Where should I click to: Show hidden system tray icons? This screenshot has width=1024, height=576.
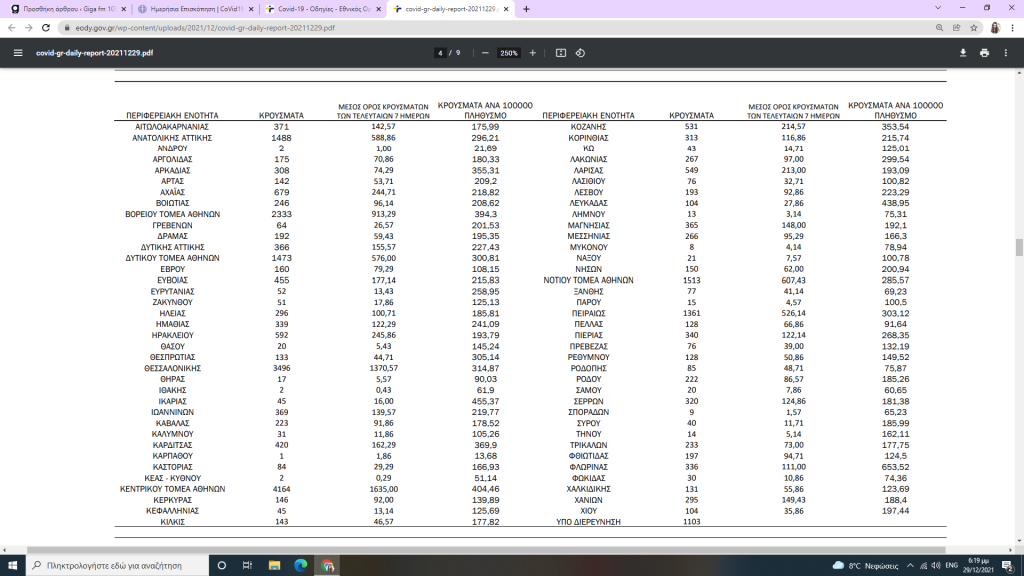point(910,566)
